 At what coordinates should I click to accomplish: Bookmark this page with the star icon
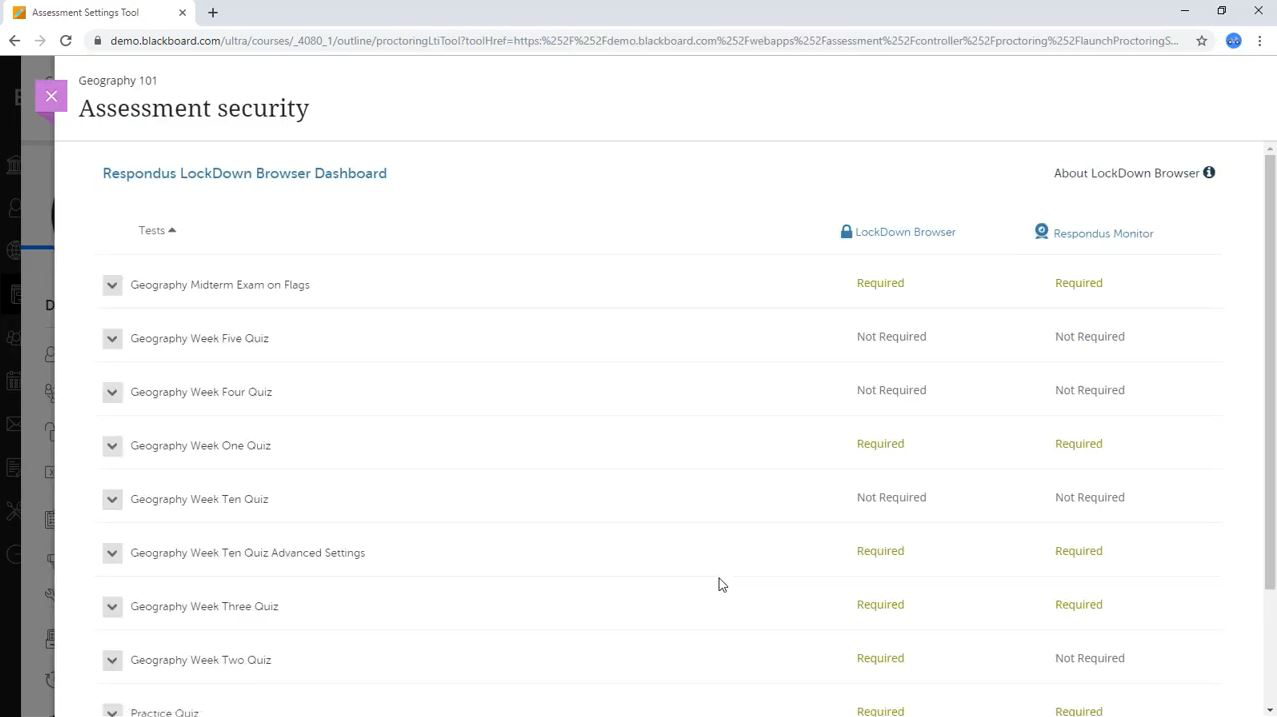pos(1201,41)
